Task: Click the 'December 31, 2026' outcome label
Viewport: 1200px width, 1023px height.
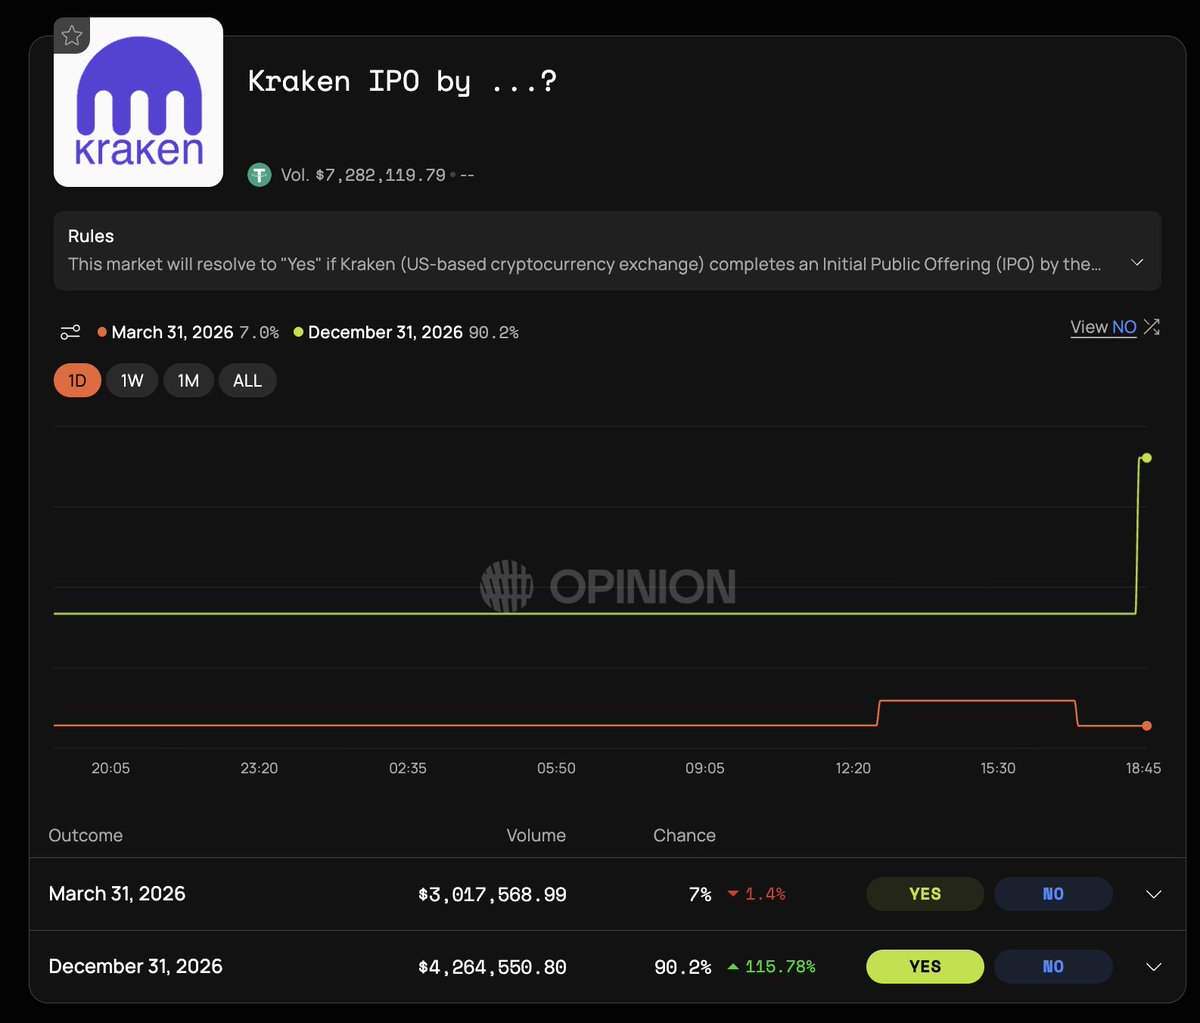Action: pos(136,967)
